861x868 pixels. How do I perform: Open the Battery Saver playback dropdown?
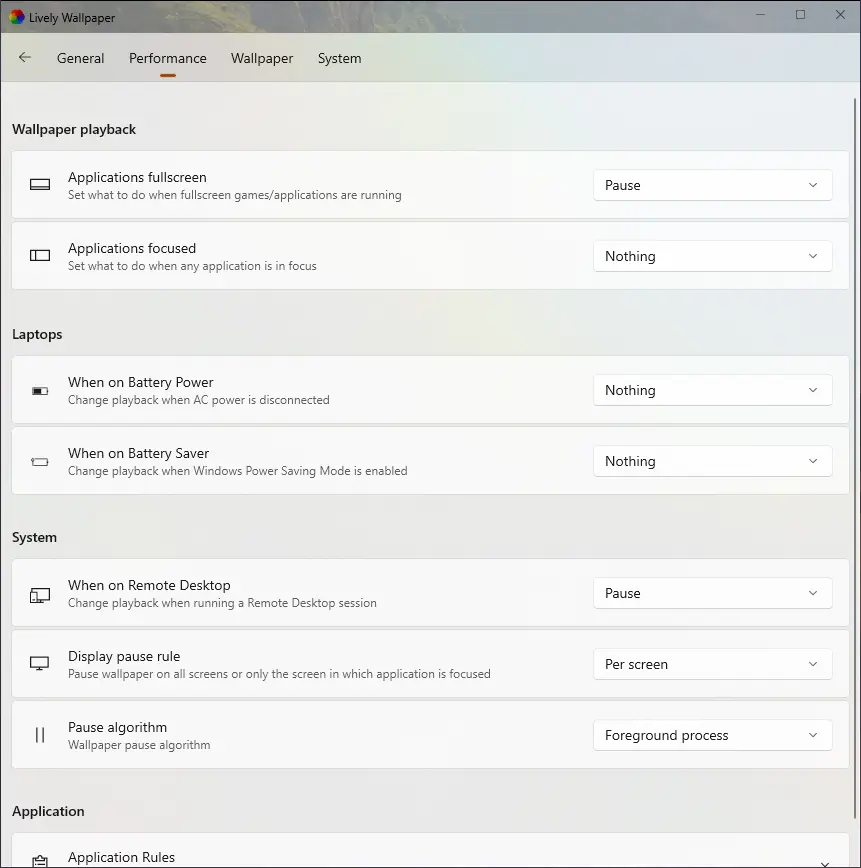tap(712, 461)
